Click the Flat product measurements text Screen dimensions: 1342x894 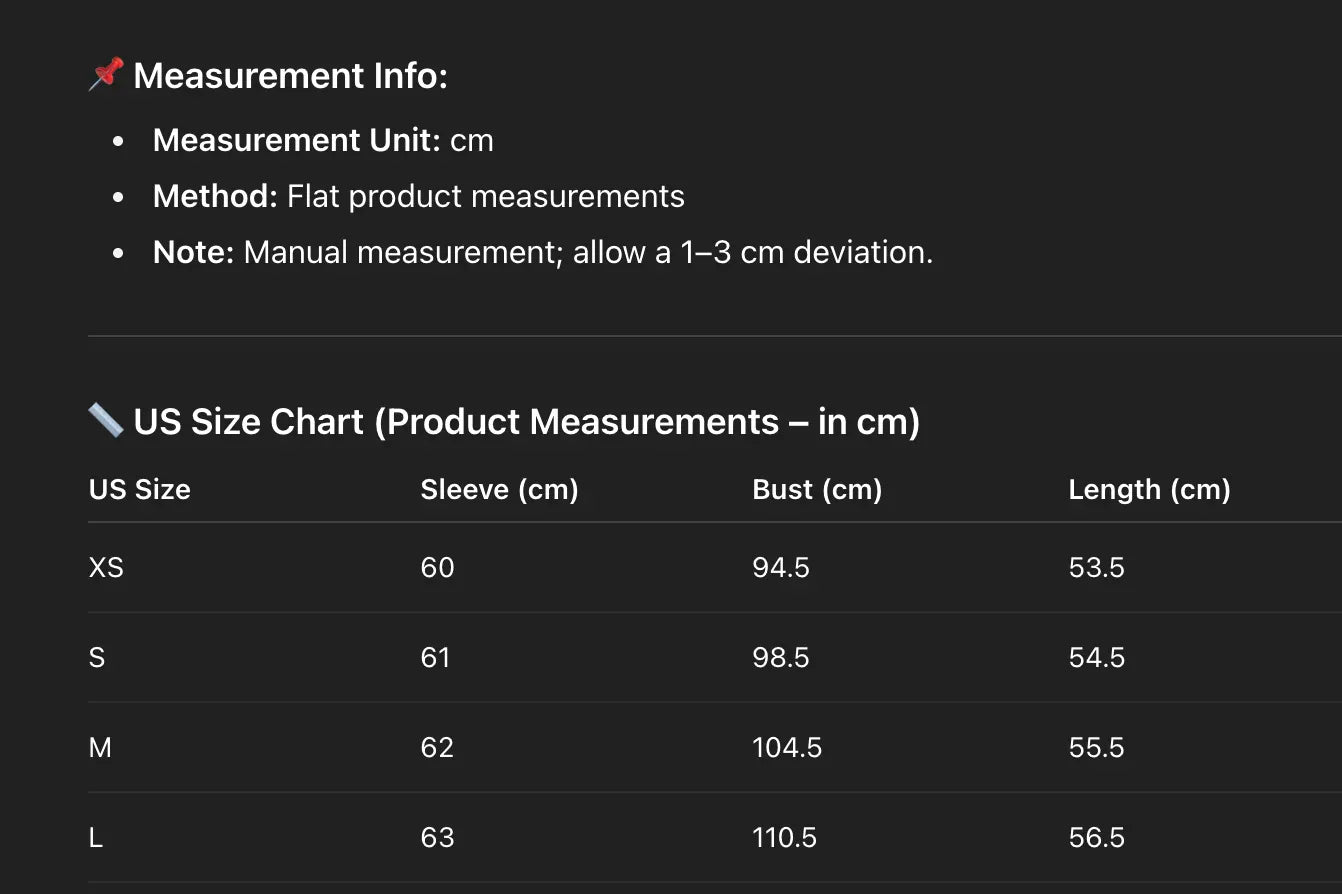point(486,196)
